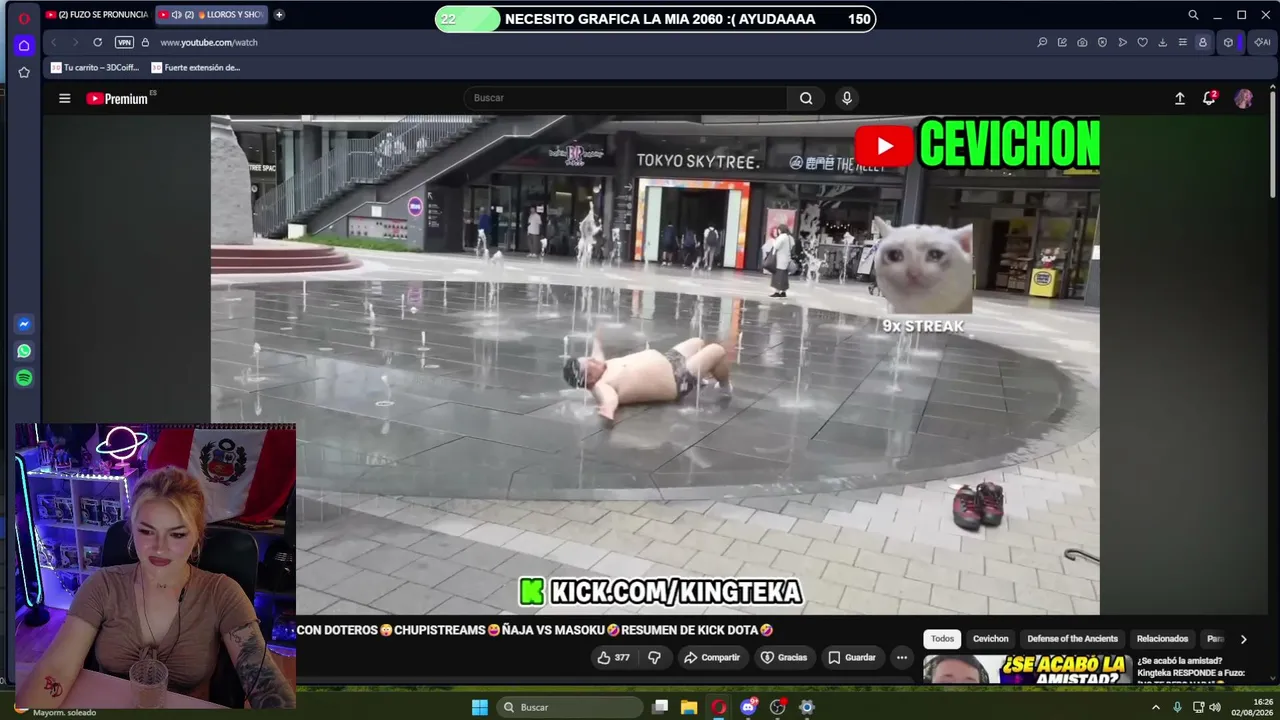Select the Defense of the Ancients chip
This screenshot has width=1280, height=720.
(1073, 639)
